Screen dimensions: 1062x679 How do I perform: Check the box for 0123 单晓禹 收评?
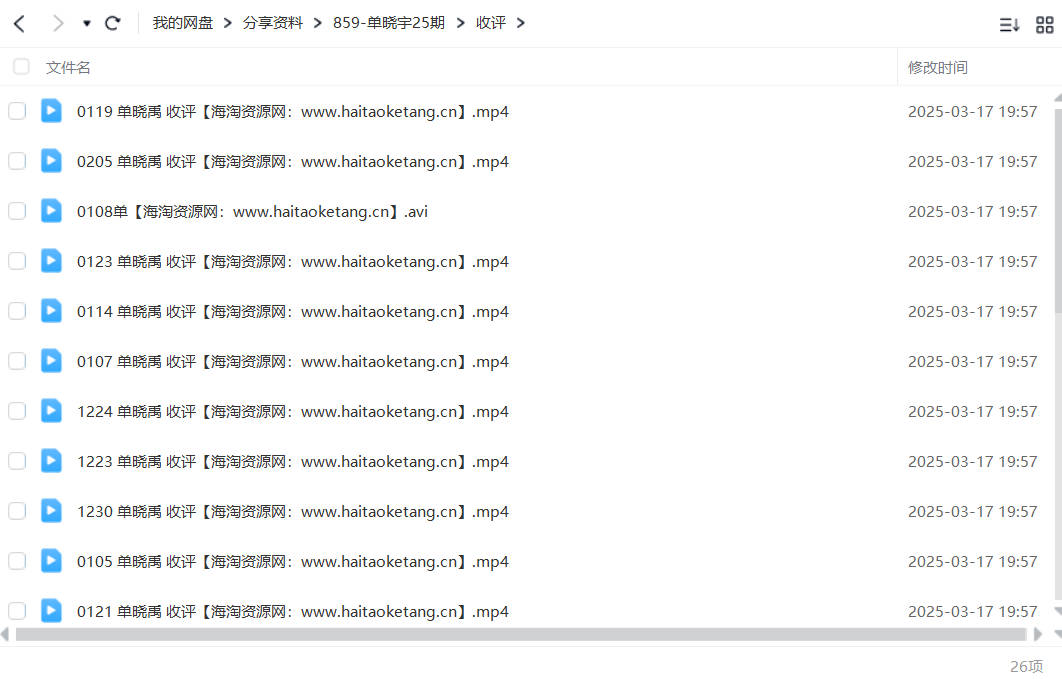tap(17, 261)
